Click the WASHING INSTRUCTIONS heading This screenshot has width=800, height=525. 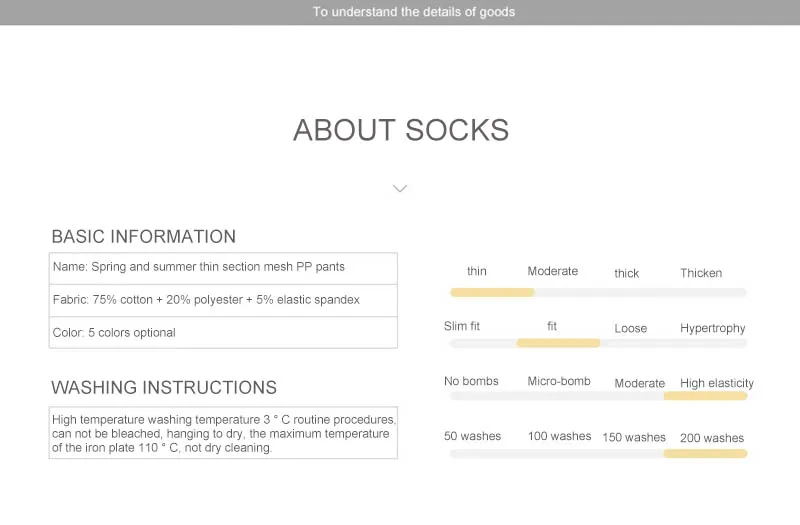point(164,387)
